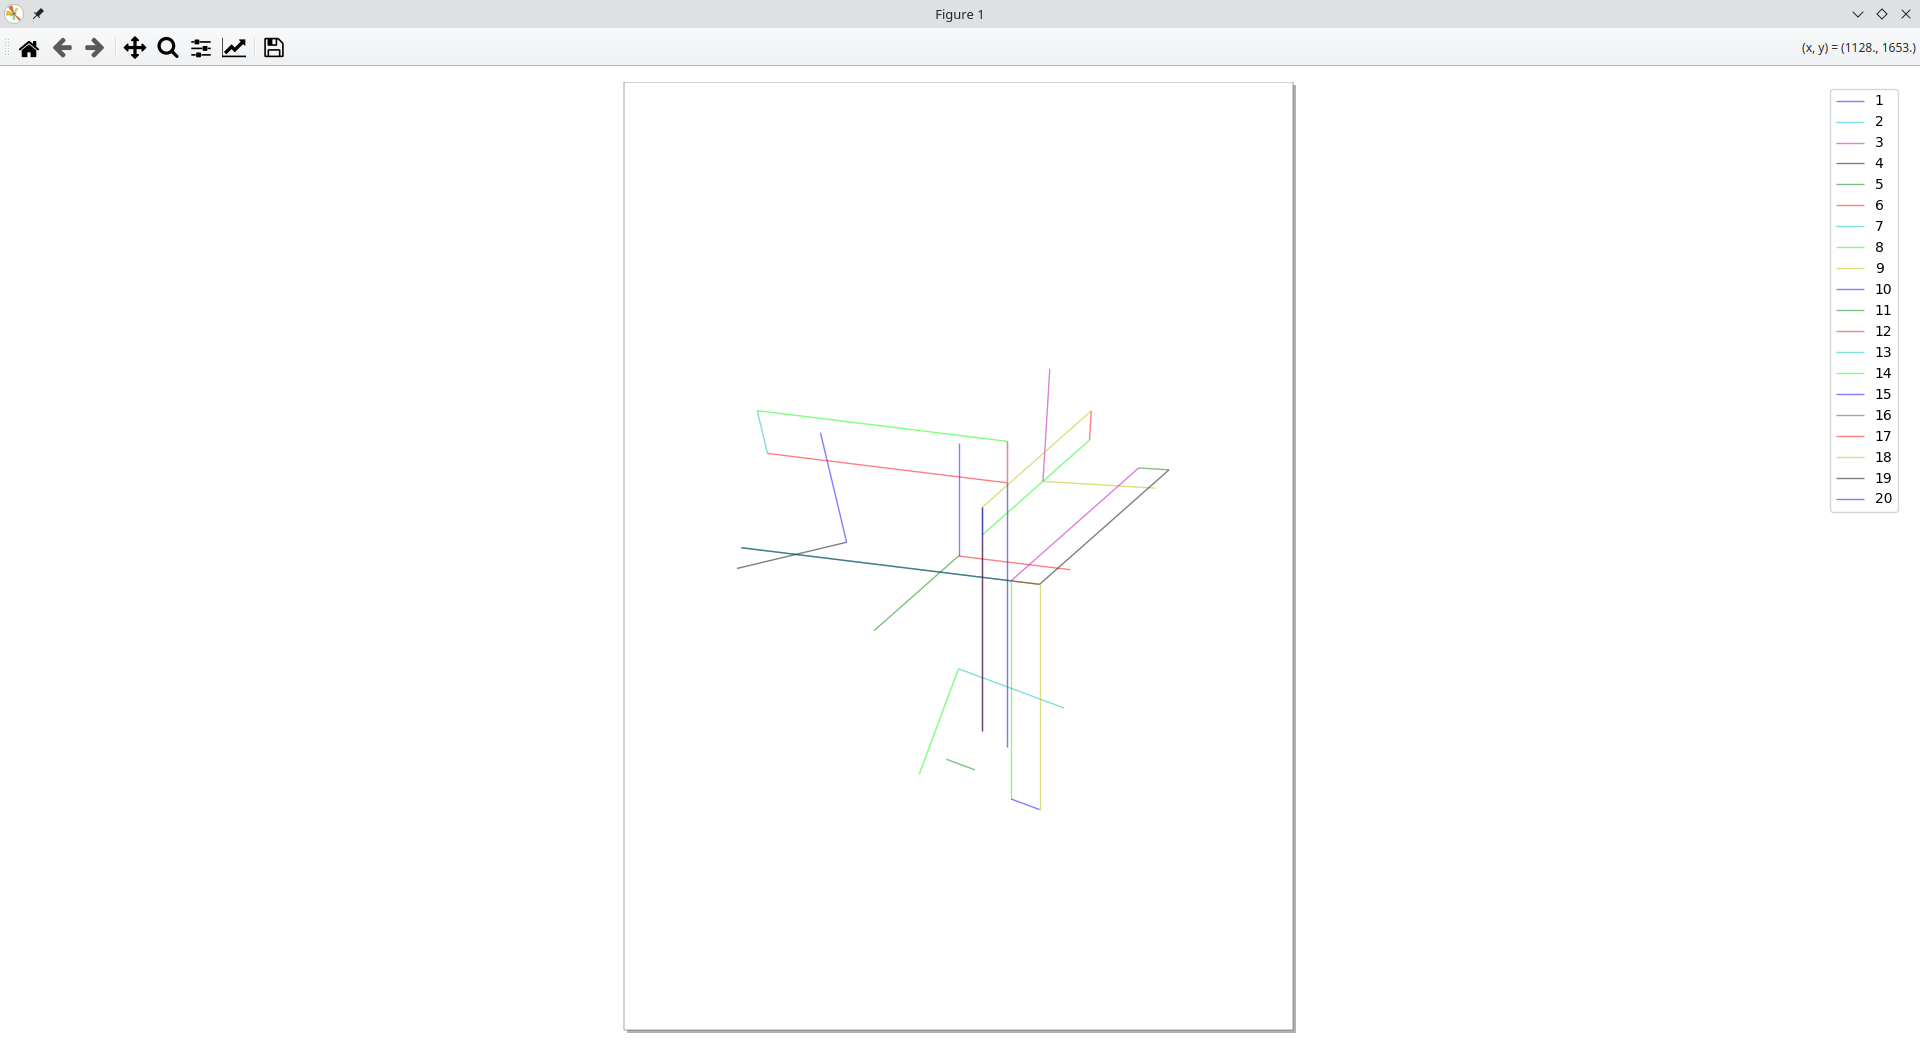Click legend entry 1
The height and width of the screenshot is (1048, 1920).
1864,100
